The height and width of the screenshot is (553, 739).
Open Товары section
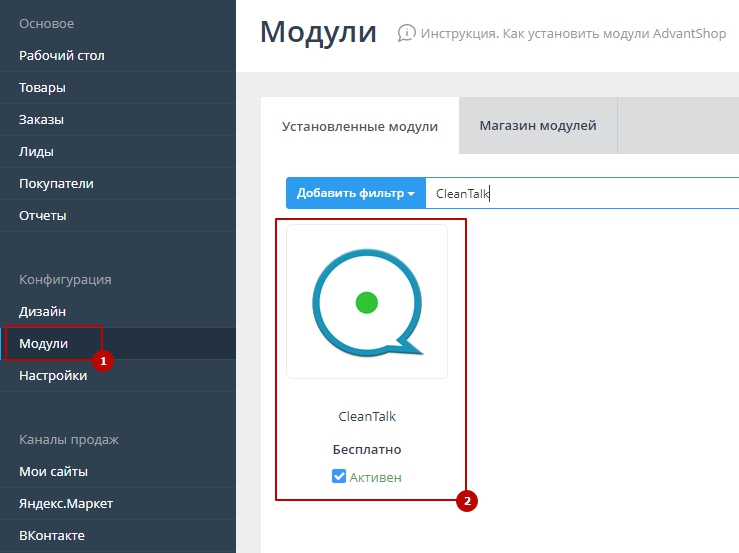[x=43, y=87]
